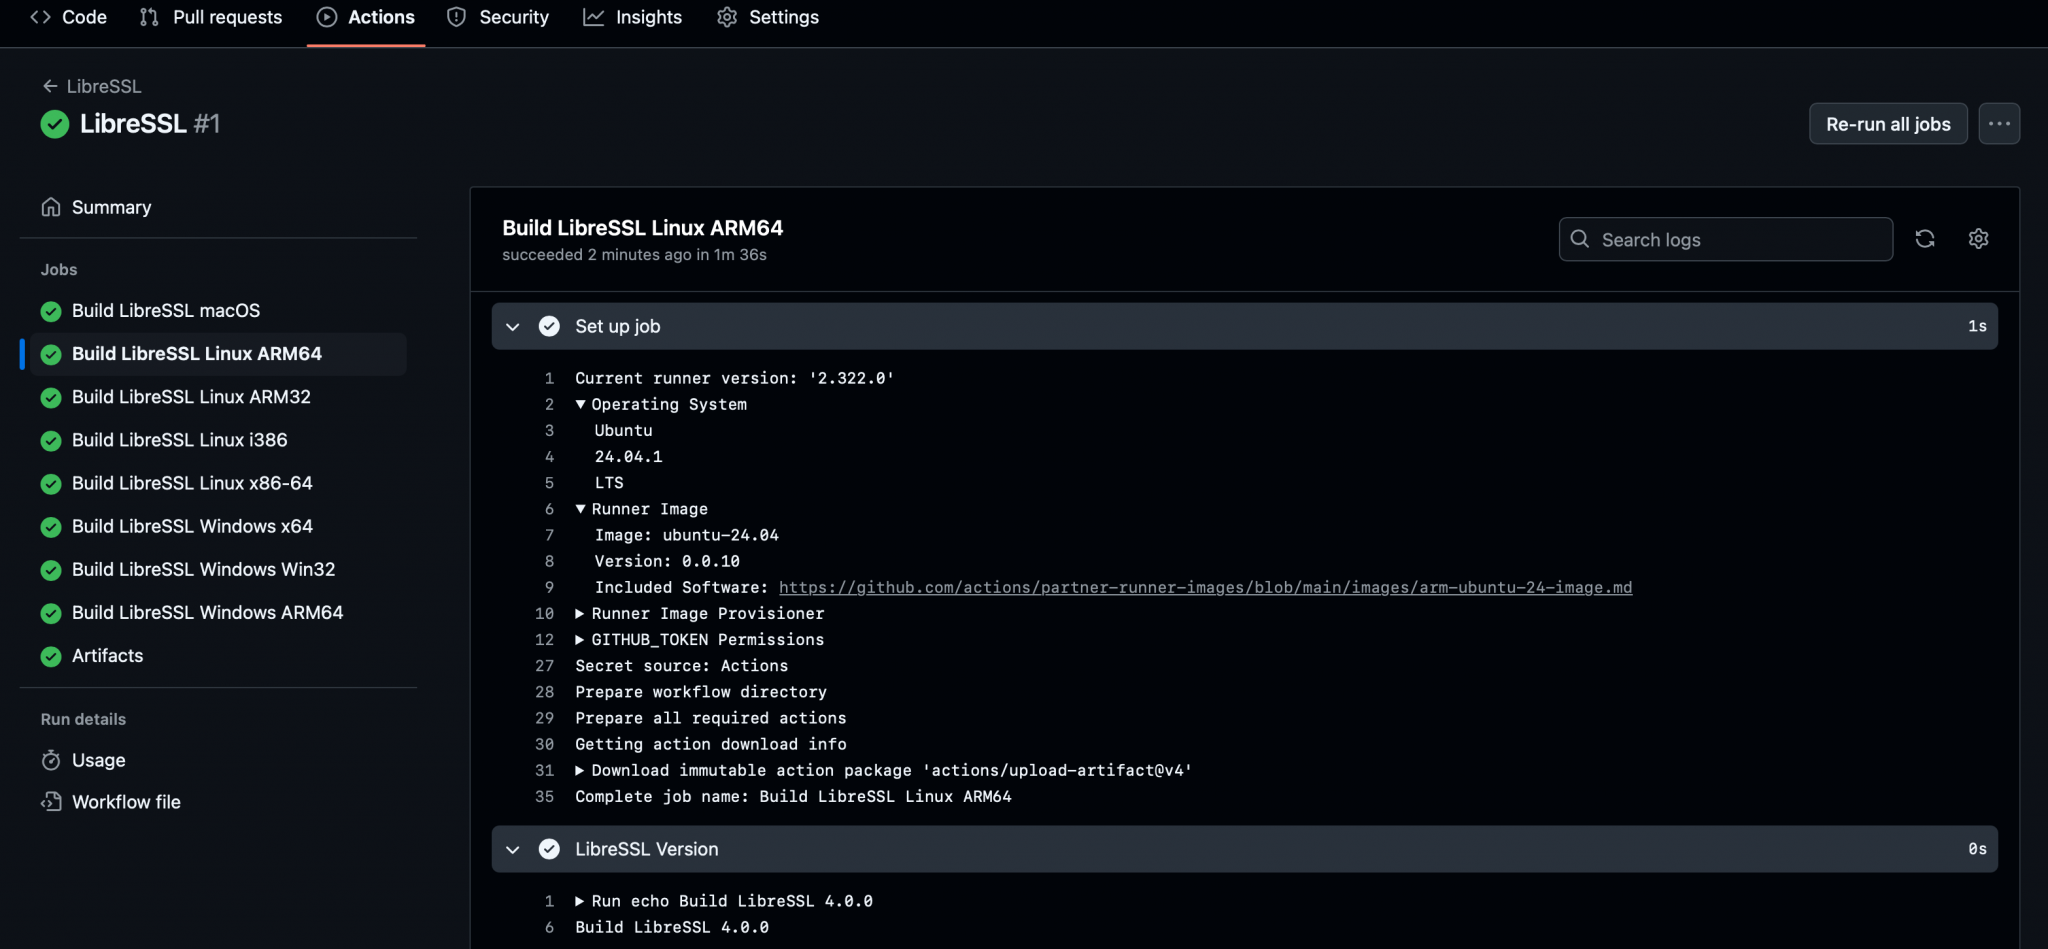
Task: Open the log settings gear menu
Action: [1978, 239]
